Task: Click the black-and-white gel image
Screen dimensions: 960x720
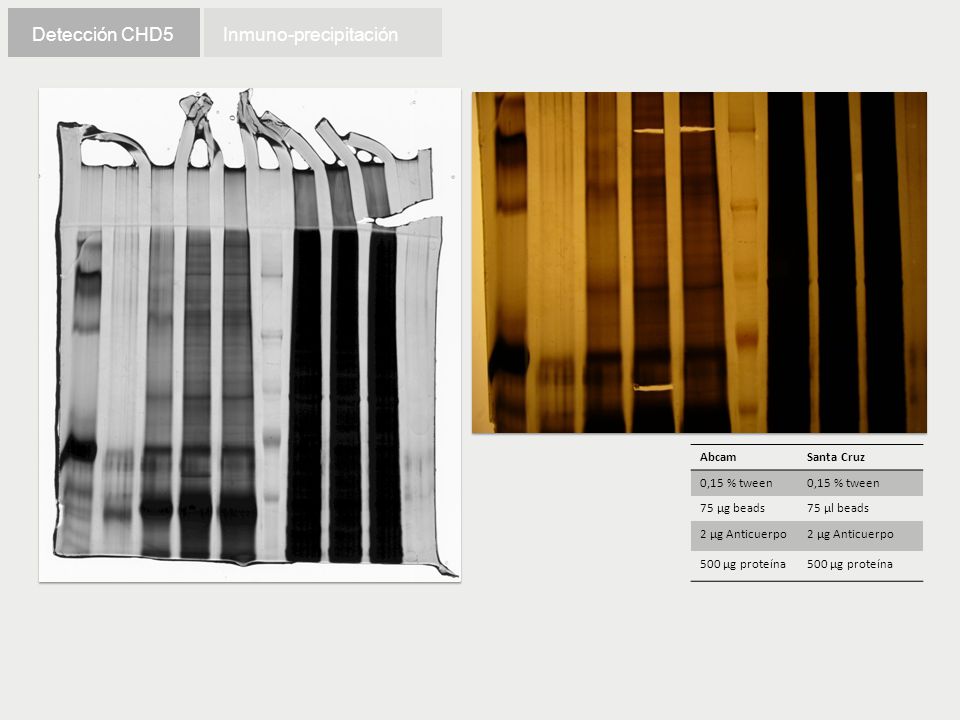Action: tap(250, 335)
